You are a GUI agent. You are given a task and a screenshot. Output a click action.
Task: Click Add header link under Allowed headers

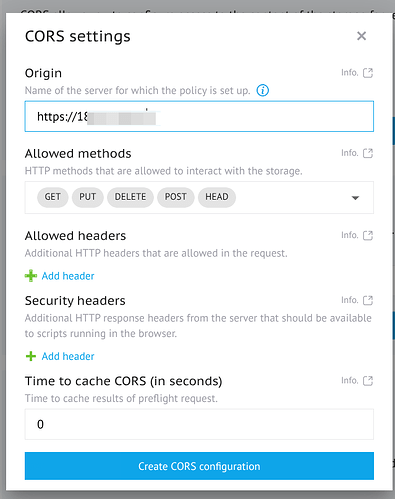click(x=68, y=276)
